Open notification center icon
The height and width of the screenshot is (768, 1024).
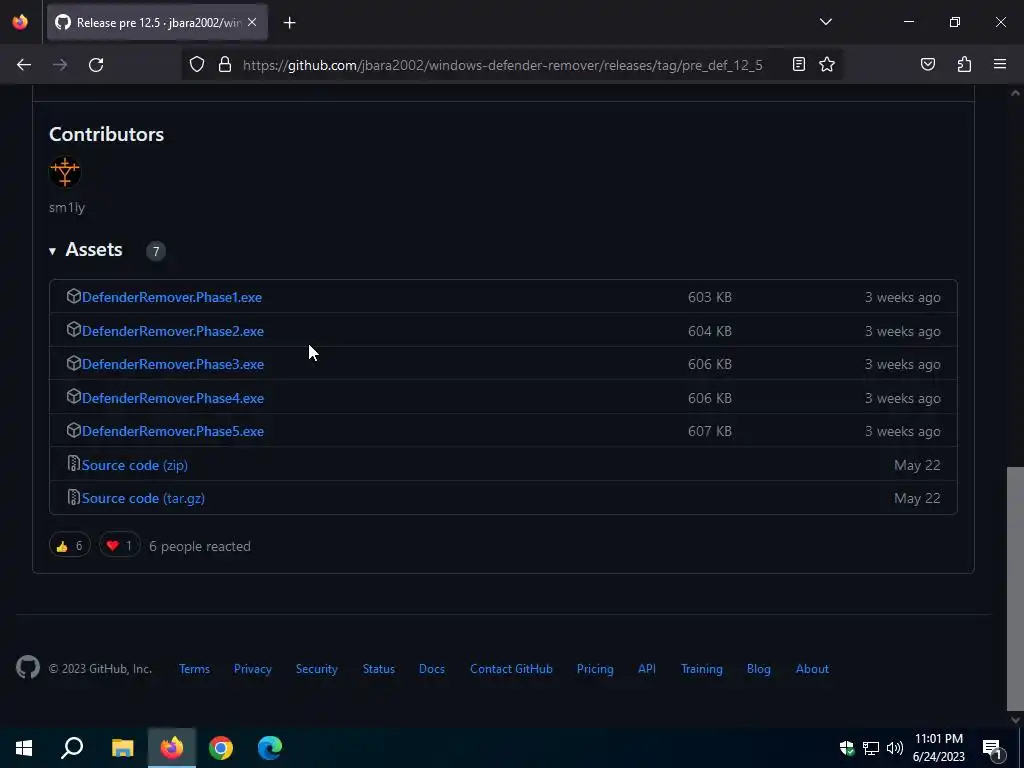[x=993, y=748]
